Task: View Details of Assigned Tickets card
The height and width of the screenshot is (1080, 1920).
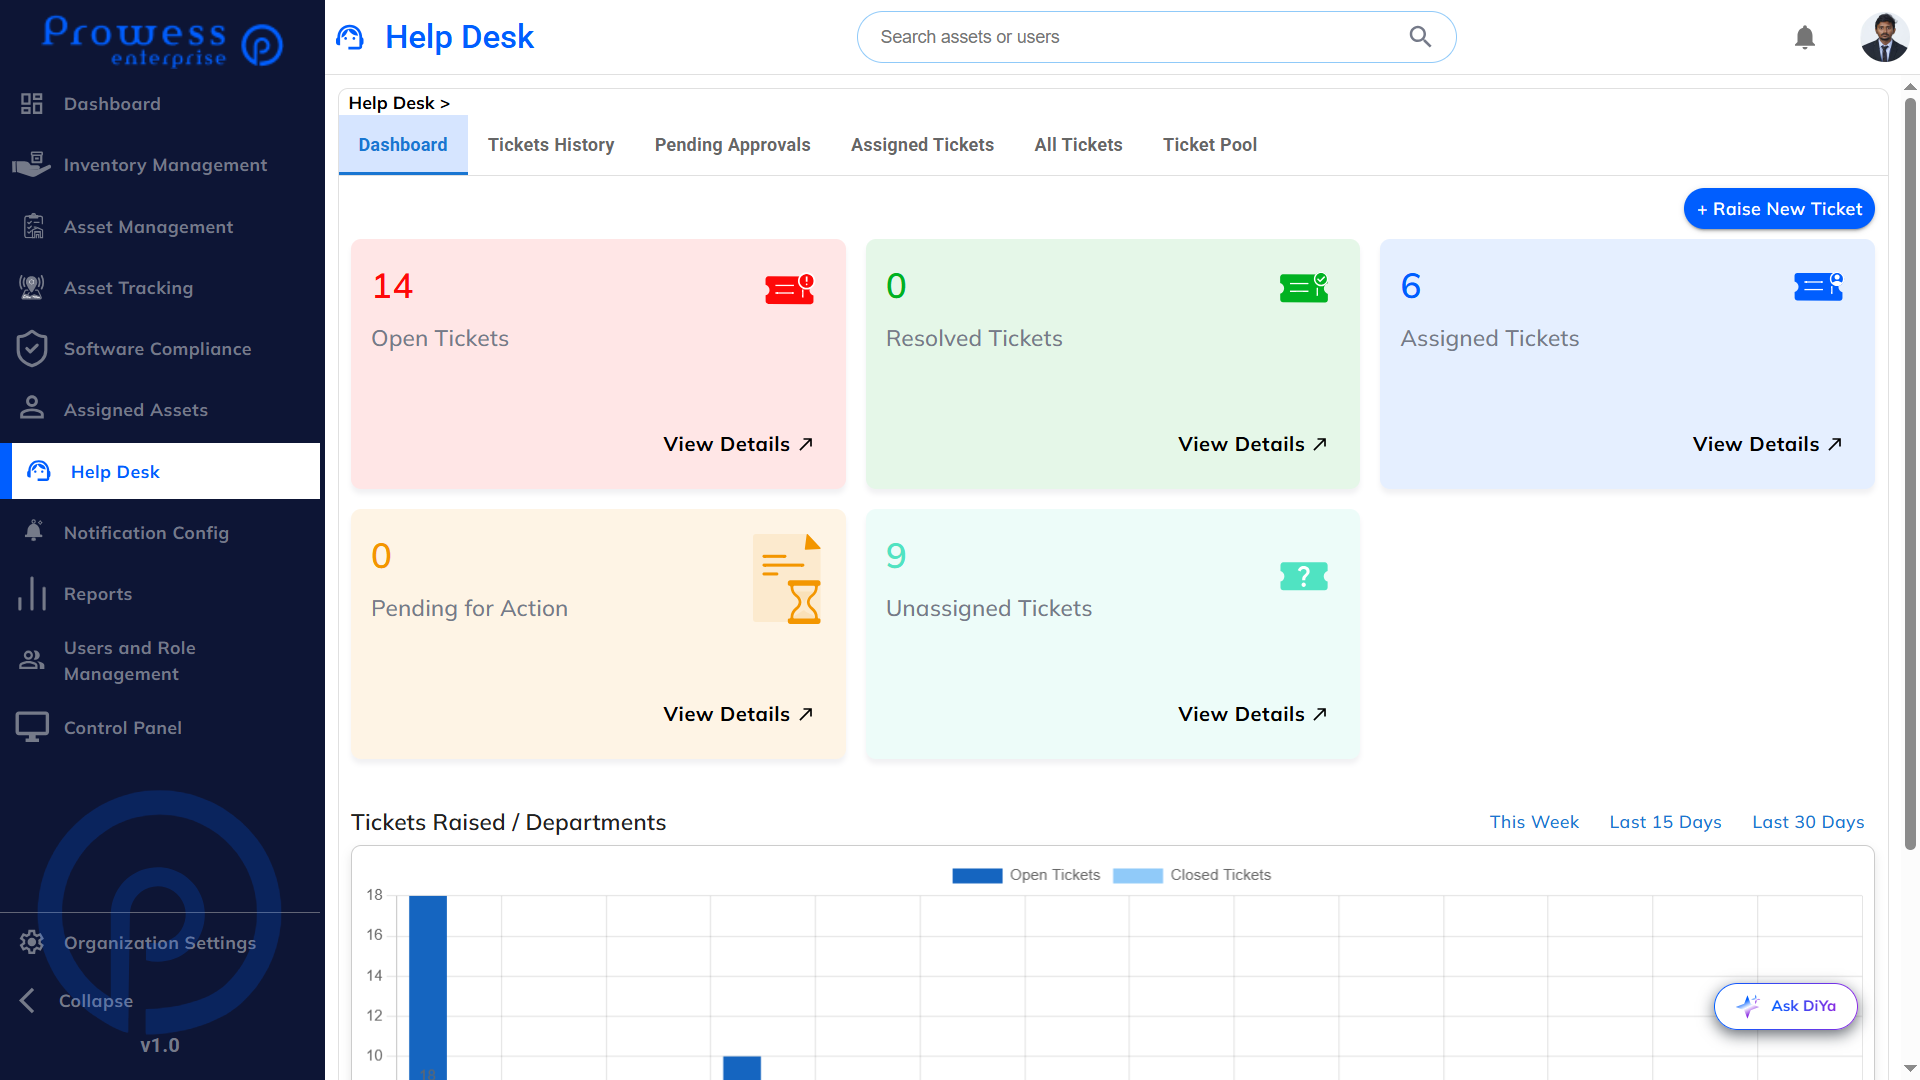Action: [x=1767, y=444]
